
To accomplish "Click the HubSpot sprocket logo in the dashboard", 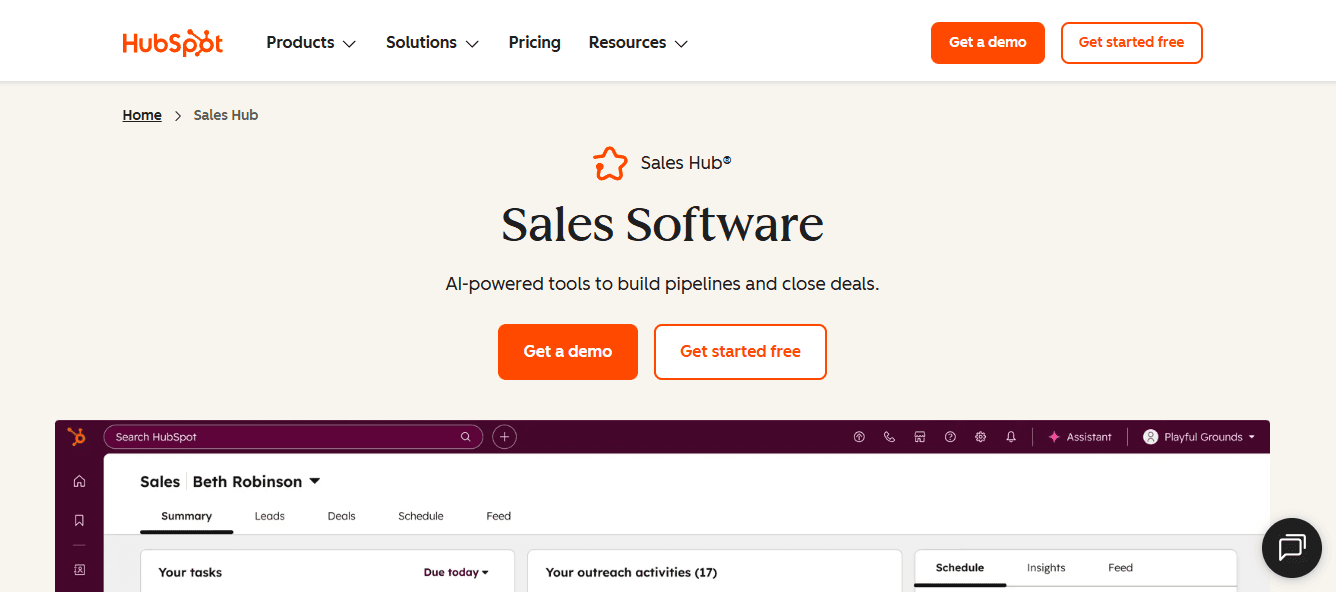I will (x=77, y=436).
